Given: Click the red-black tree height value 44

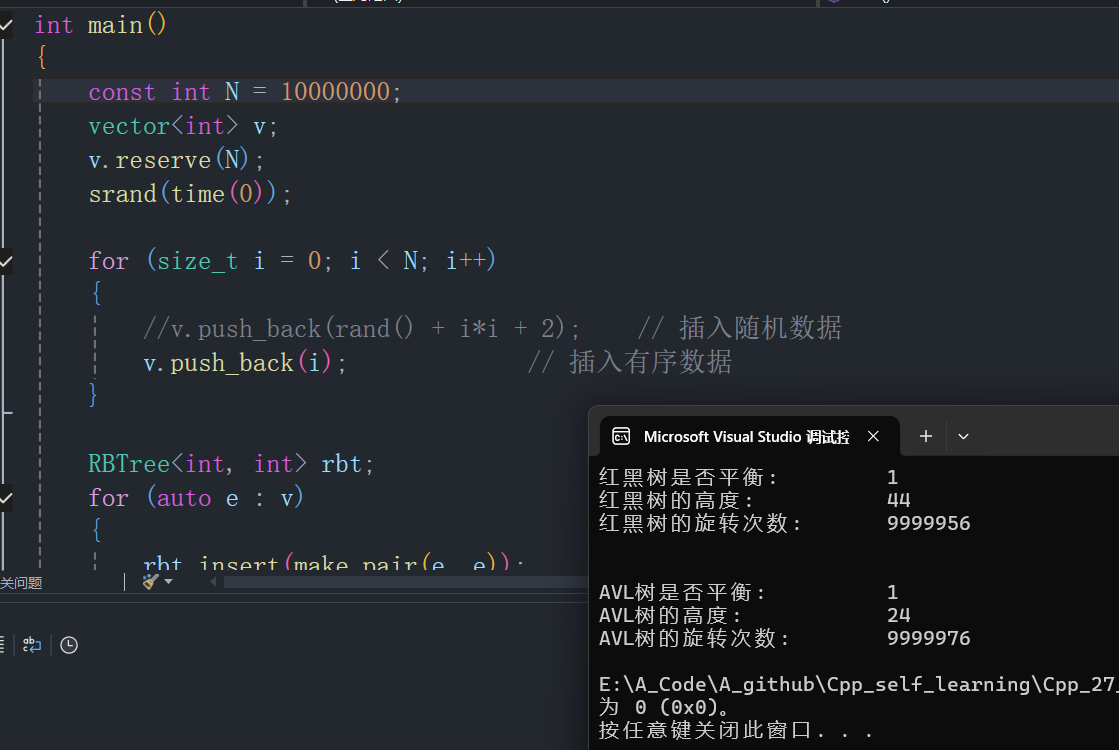Looking at the screenshot, I should (898, 500).
